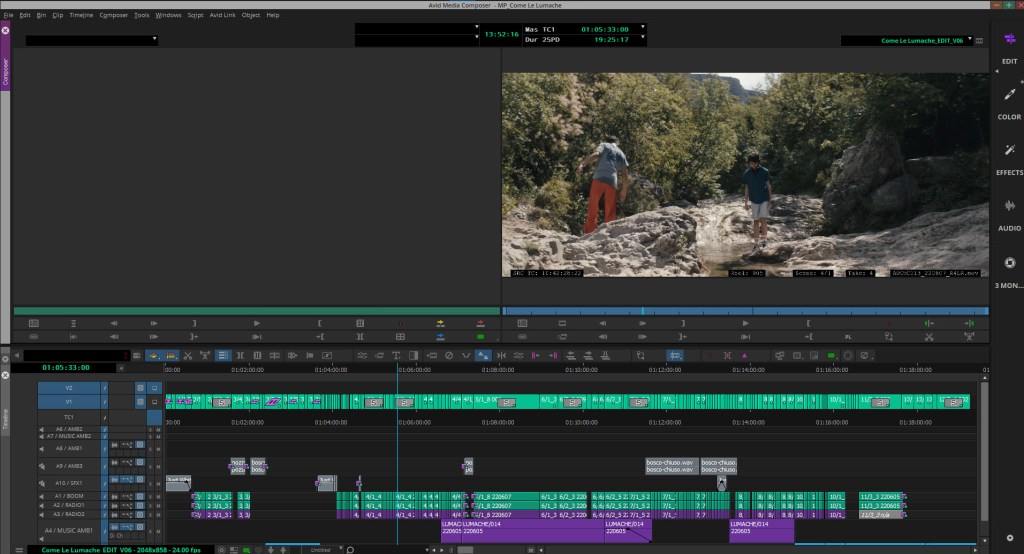
Task: Click the Overwrite red arrow under source monitor
Action: [x=481, y=323]
